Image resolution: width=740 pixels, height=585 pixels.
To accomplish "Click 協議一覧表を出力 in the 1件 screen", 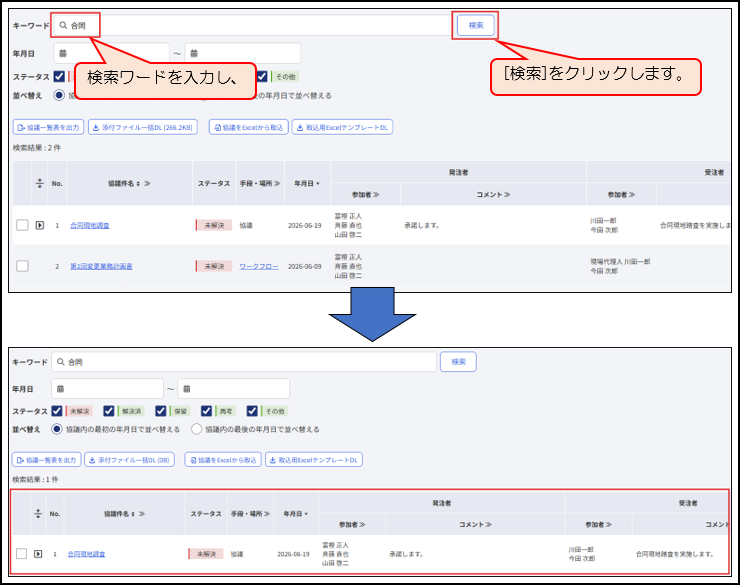I will tap(46, 460).
